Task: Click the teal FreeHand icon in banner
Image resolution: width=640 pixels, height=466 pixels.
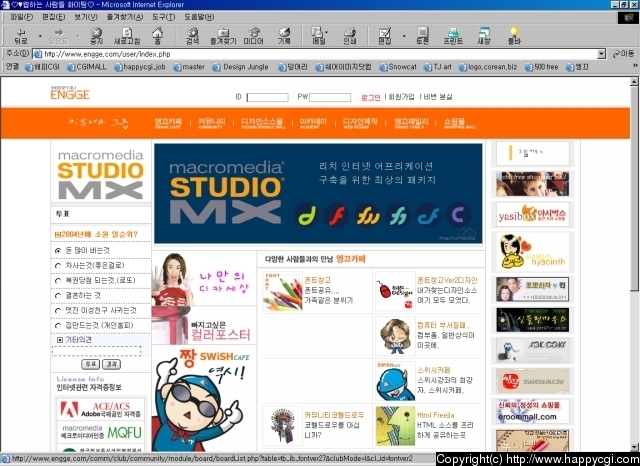Action: (x=398, y=215)
